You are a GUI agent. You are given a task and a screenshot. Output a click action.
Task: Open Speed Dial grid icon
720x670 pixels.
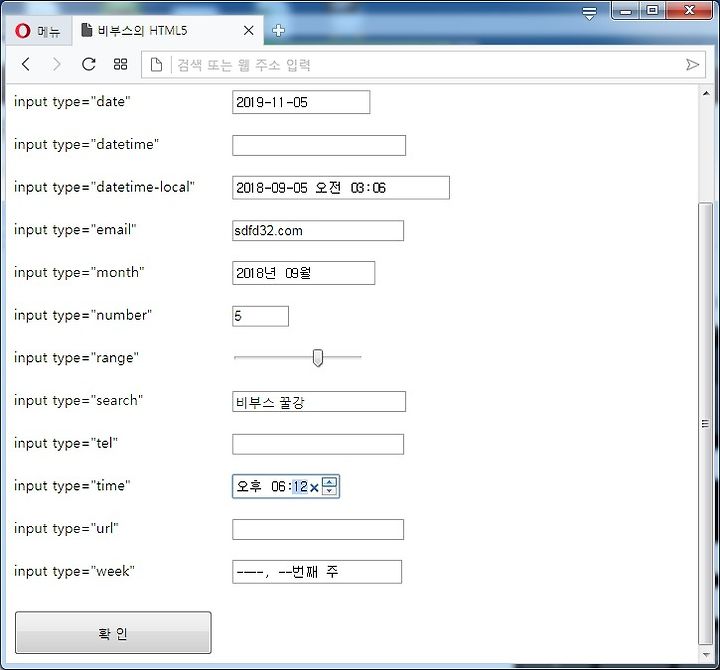tap(120, 64)
